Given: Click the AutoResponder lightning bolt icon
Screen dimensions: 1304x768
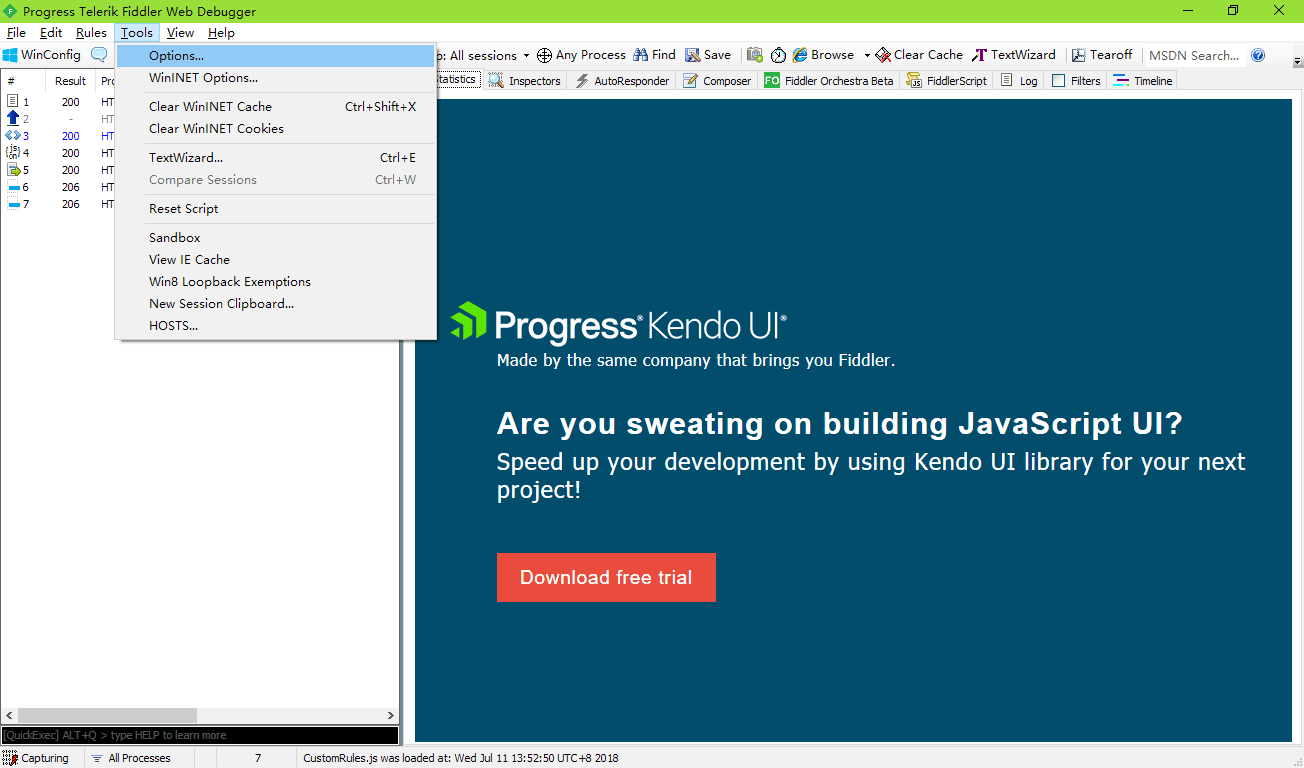Looking at the screenshot, I should tap(582, 81).
